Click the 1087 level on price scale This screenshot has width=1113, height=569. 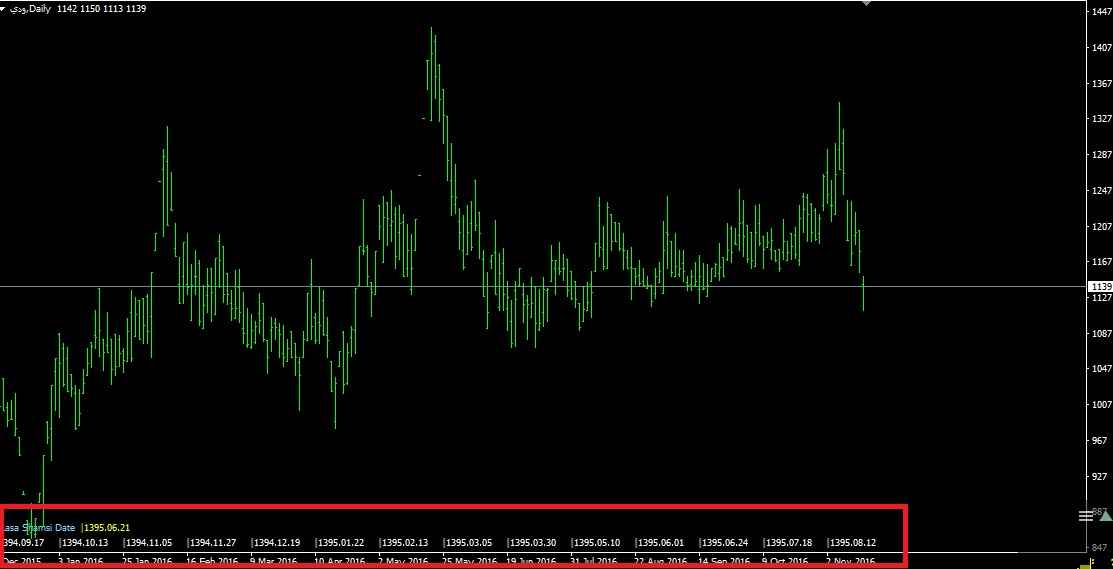tap(1101, 333)
